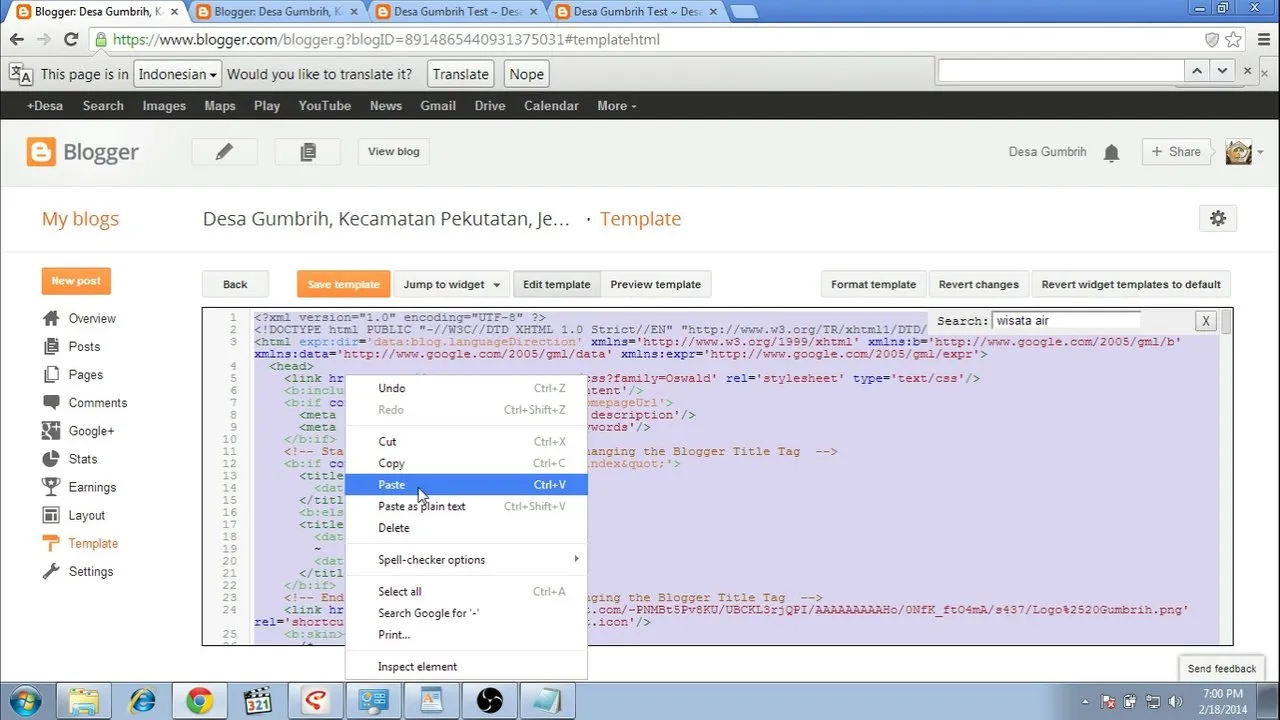The height and width of the screenshot is (720, 1280).
Task: Click Revert widget templates to default
Action: point(1131,284)
